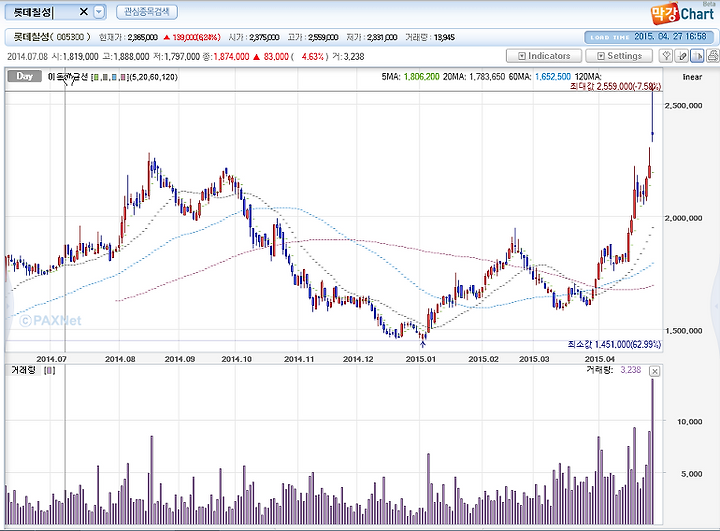Click the 1,500,000 price axis label
The height and width of the screenshot is (531, 720).
(x=684, y=331)
